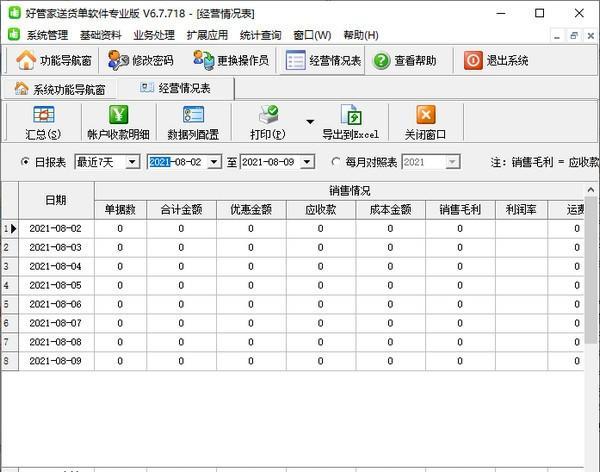Click the small icon on 经营情况表 tab
Image resolution: width=600 pixels, height=472 pixels.
[x=147, y=88]
